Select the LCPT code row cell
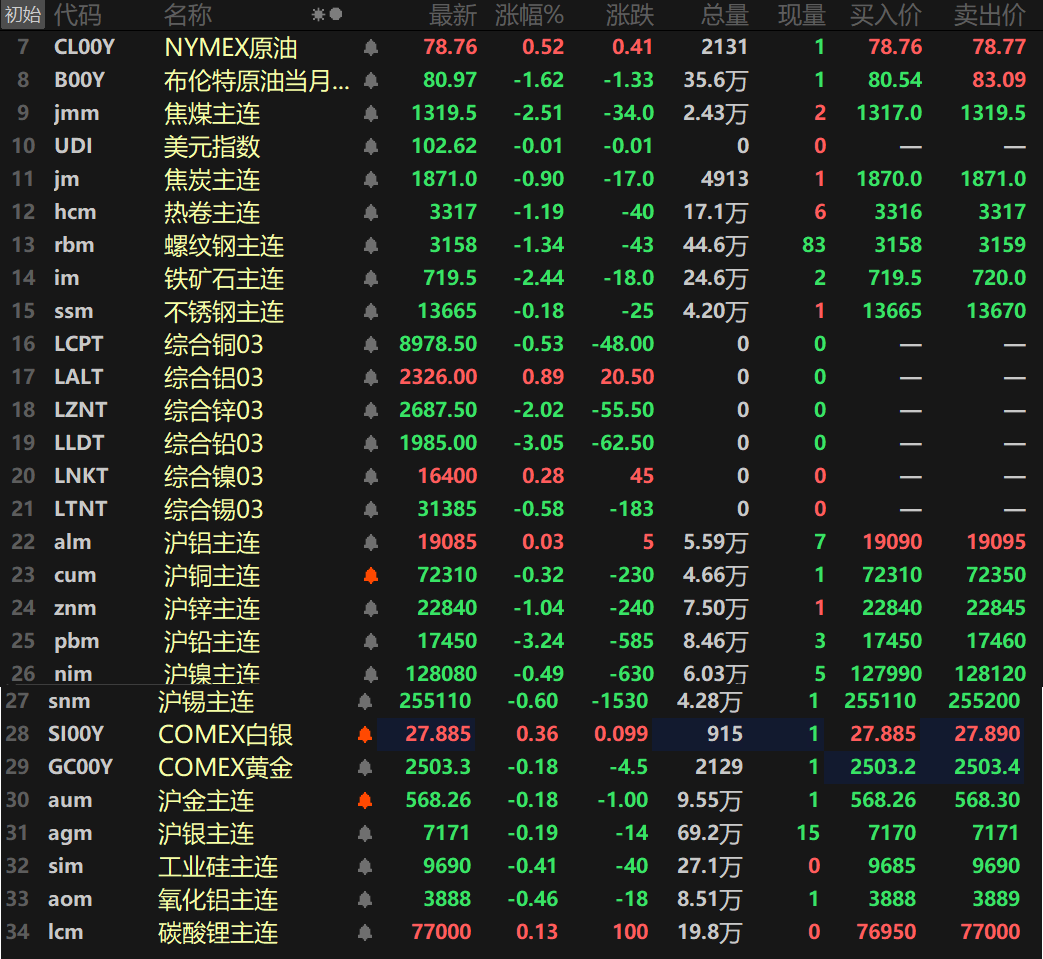This screenshot has height=959, width=1043. pos(79,345)
